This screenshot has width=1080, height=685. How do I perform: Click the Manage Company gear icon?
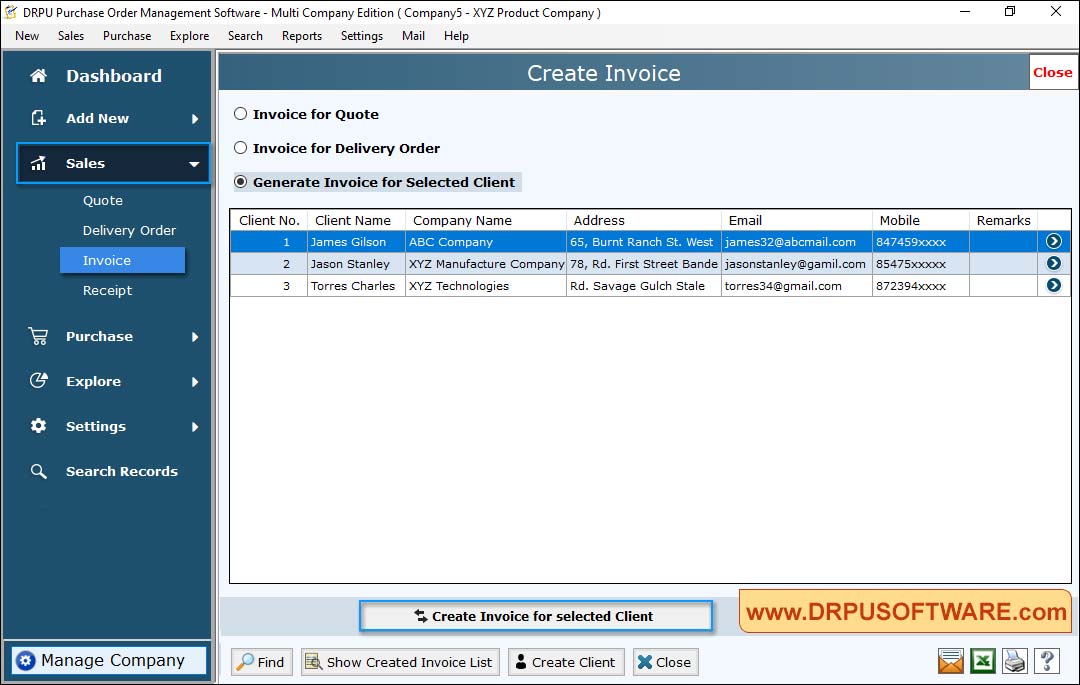coord(25,661)
